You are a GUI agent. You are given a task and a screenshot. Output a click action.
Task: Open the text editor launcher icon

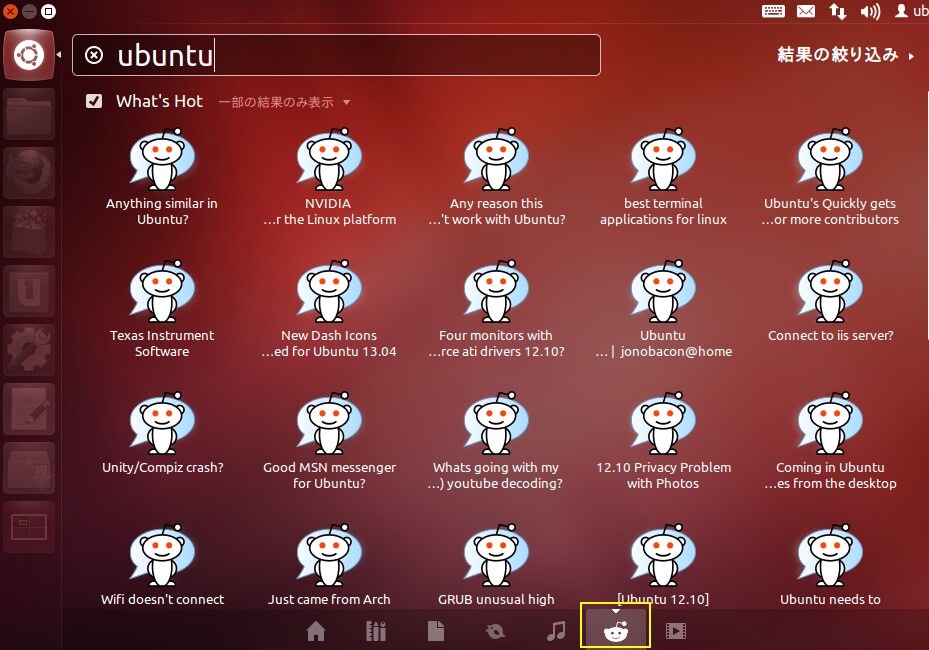29,409
